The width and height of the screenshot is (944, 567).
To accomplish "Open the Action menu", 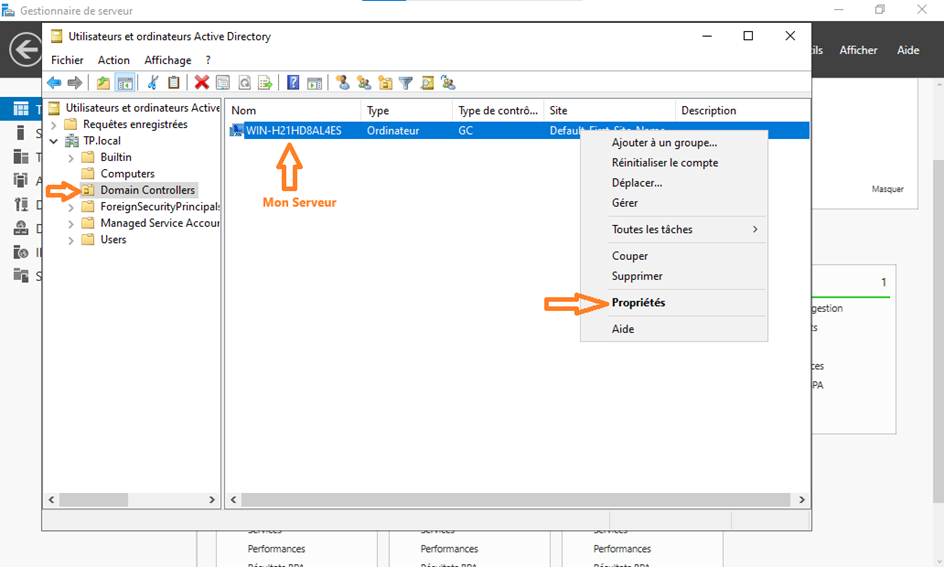I will [114, 60].
